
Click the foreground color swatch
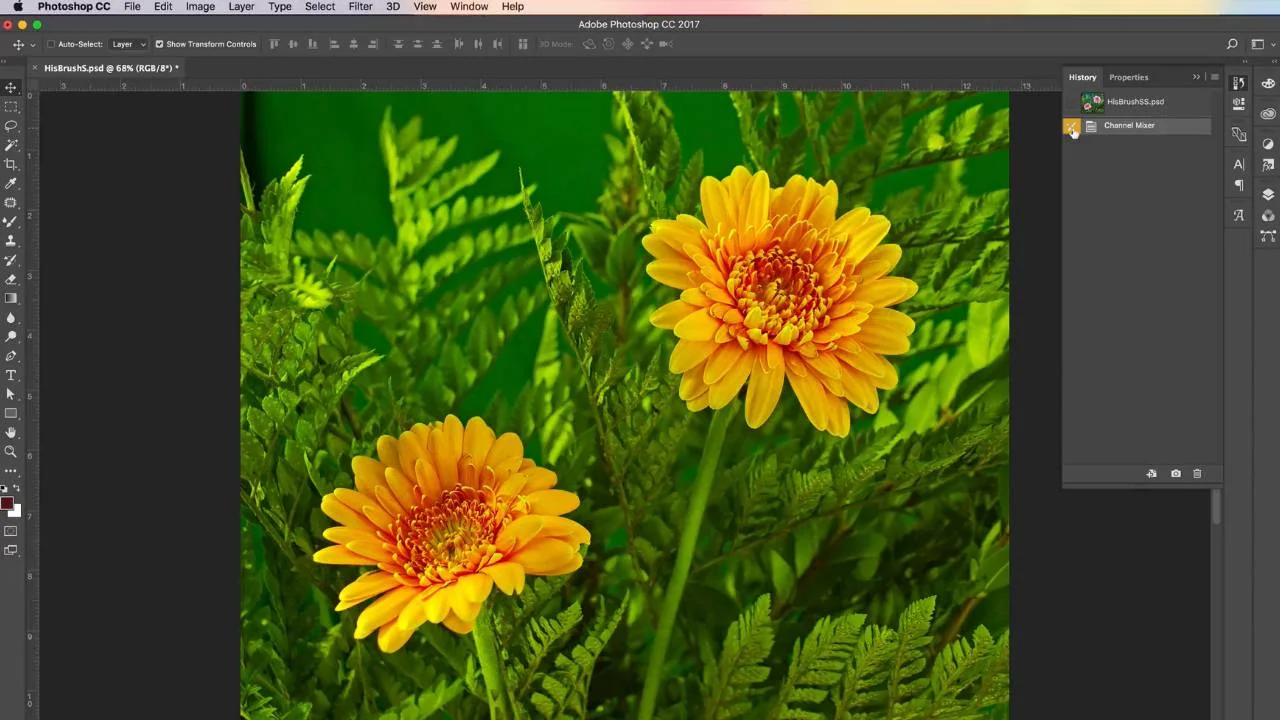[7, 503]
